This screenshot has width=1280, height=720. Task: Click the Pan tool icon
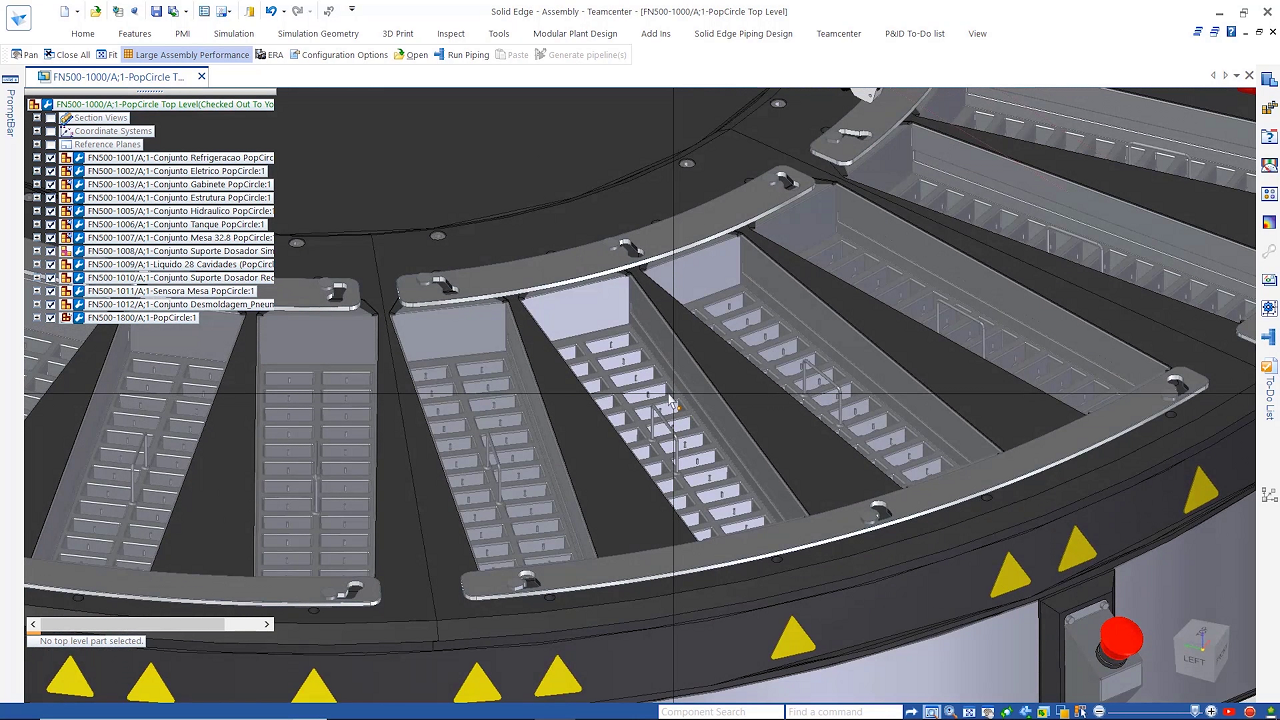(17, 55)
